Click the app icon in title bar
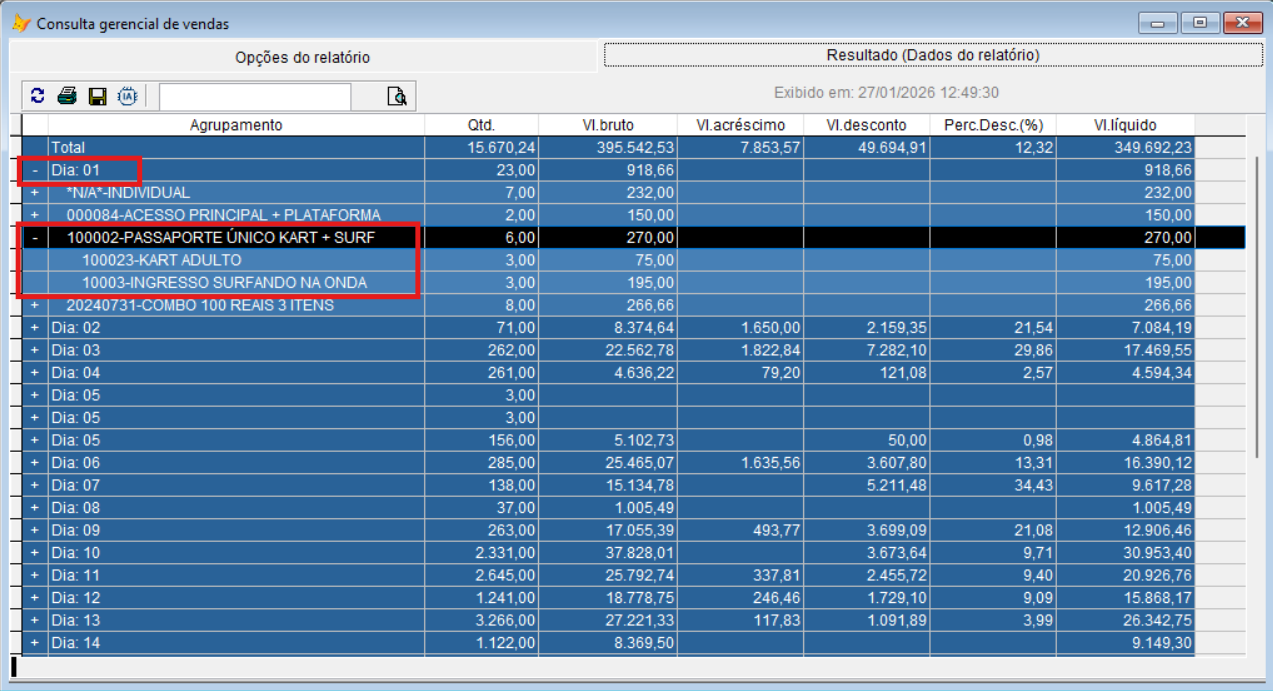 tap(20, 23)
